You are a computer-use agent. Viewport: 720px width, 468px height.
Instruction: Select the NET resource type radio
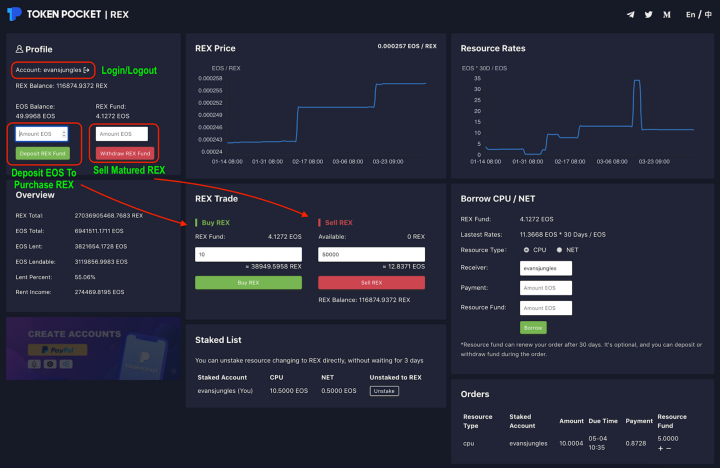tap(559, 250)
